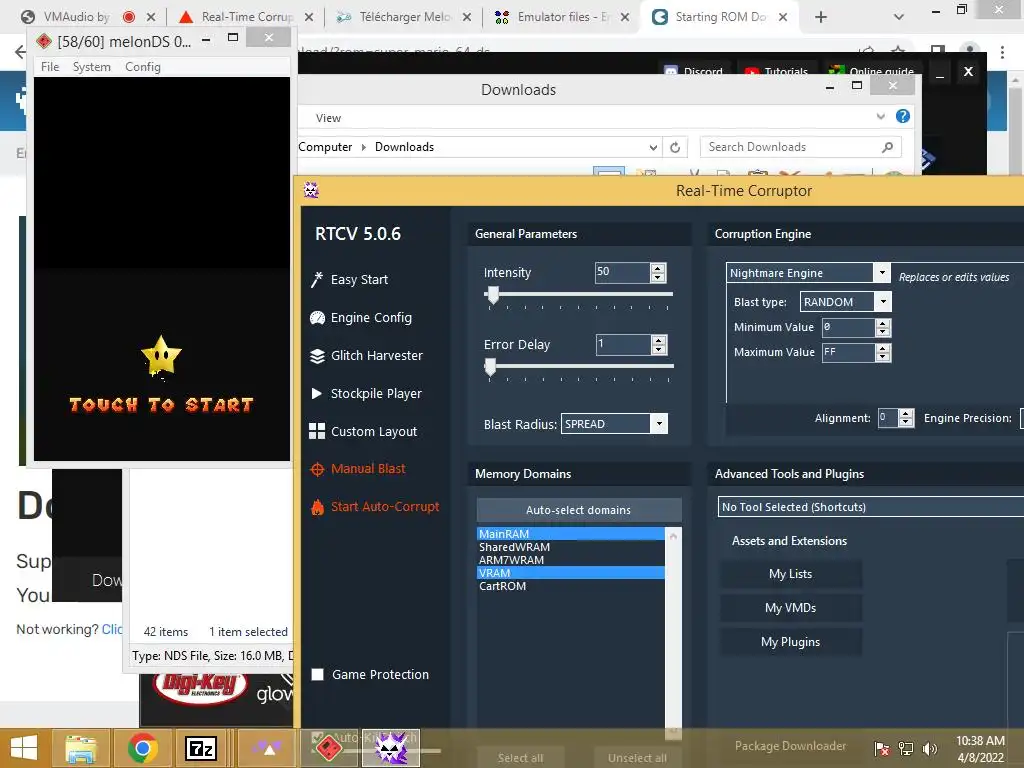The width and height of the screenshot is (1024, 768).
Task: Open Engine Config gauge item
Action: pos(361,317)
